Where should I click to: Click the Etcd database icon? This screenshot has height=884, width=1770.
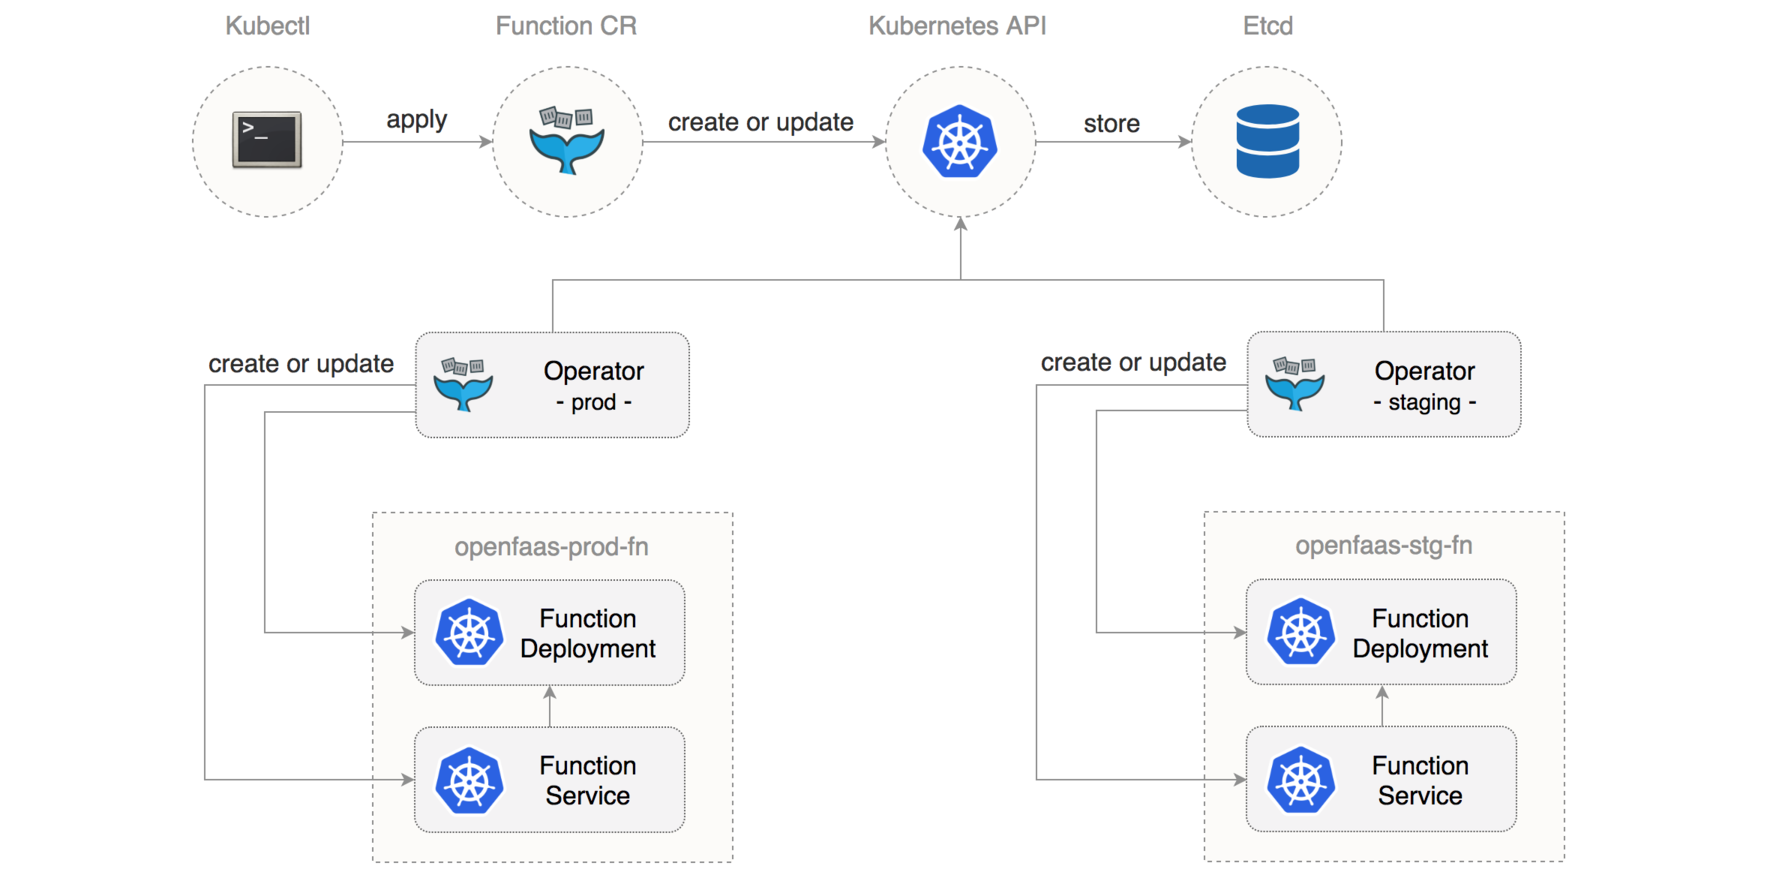[1267, 141]
